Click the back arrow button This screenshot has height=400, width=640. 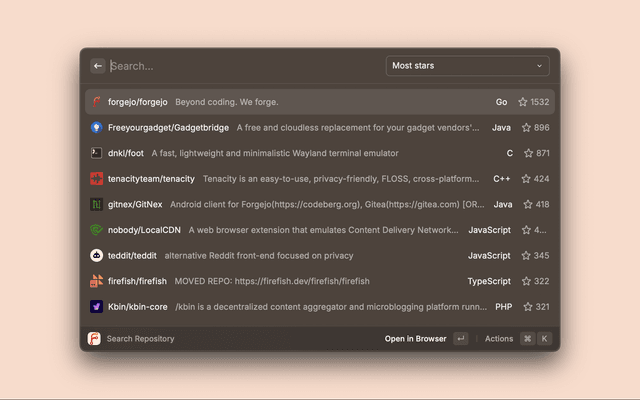[98, 66]
